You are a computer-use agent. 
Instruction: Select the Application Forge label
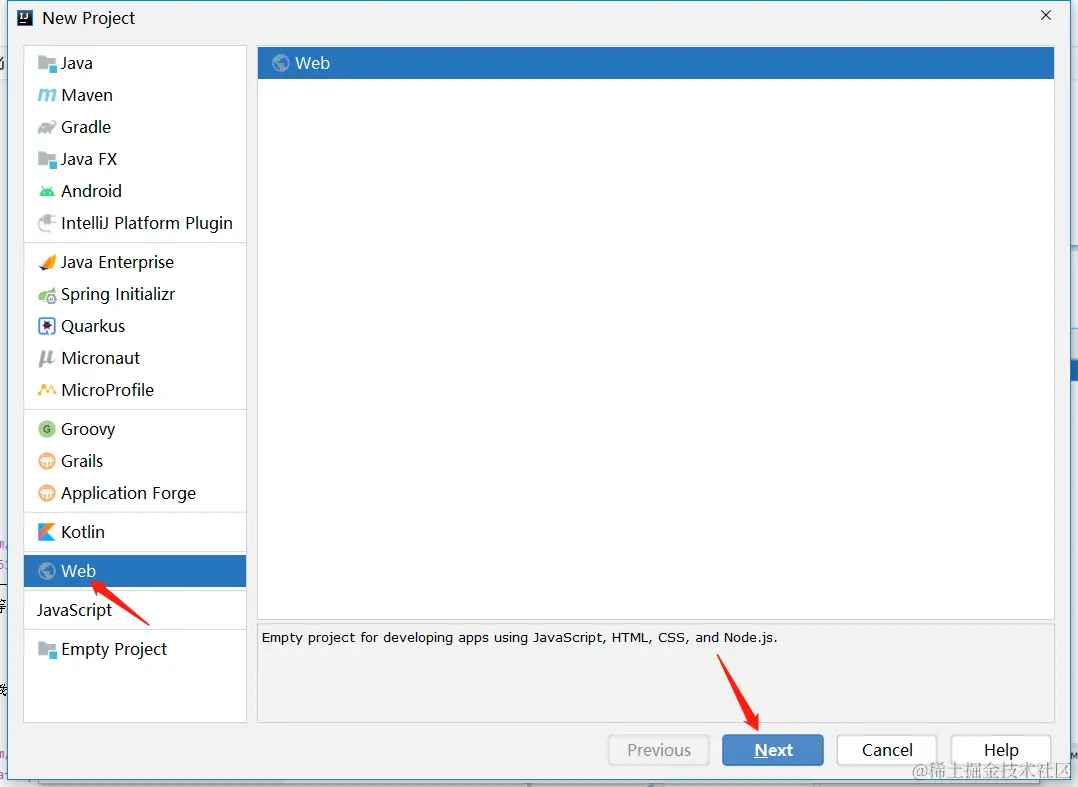pyautogui.click(x=129, y=494)
